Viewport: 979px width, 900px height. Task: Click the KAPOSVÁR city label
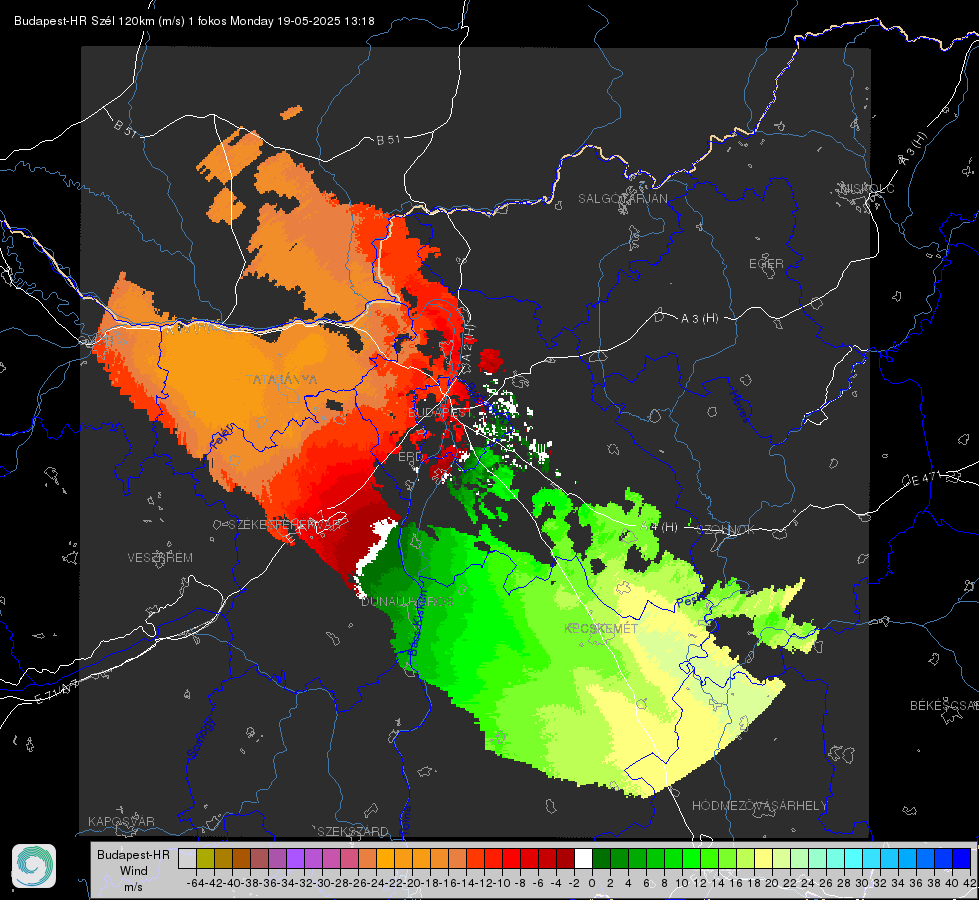121,821
